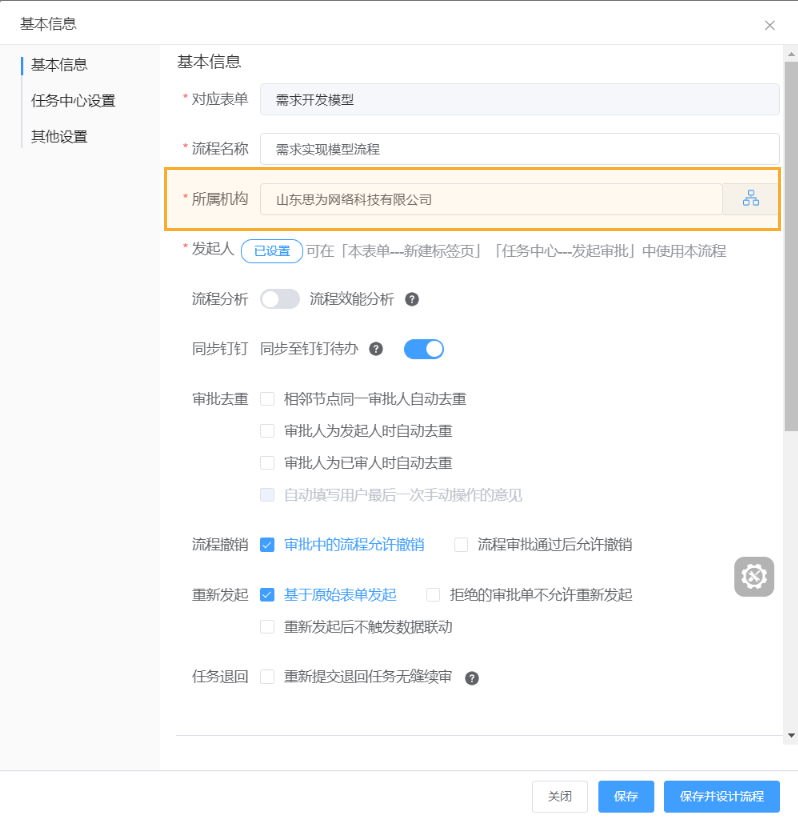This screenshot has height=819, width=798.
Task: Click the 流程撤销 label text
Action: [x=220, y=545]
